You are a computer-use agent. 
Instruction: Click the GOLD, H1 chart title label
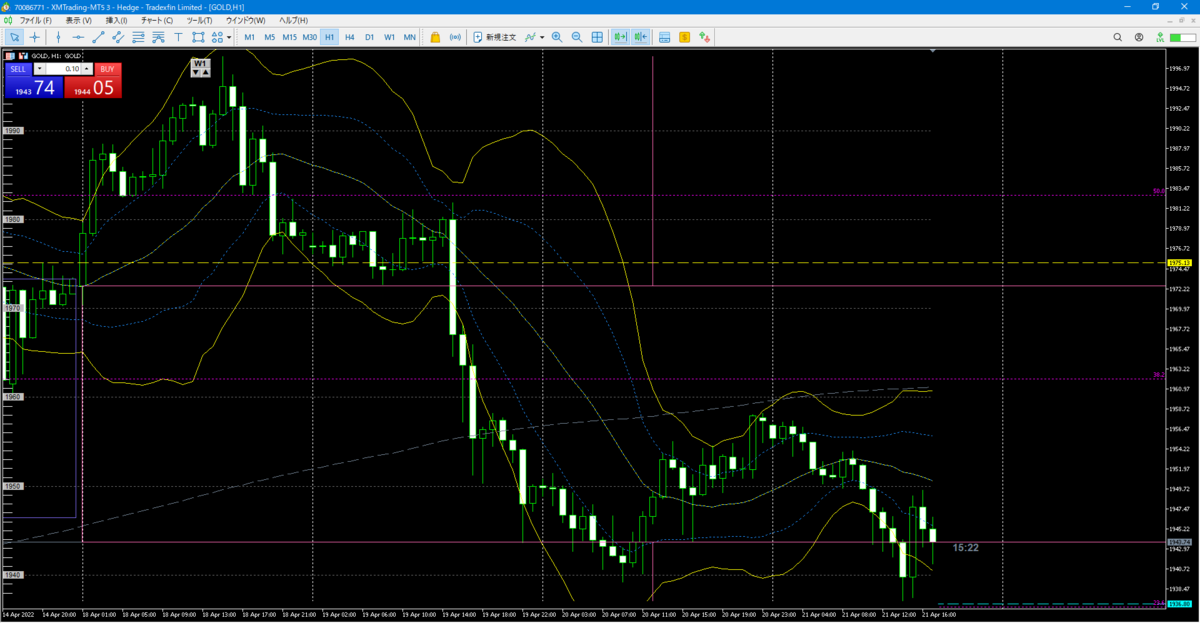click(x=56, y=55)
